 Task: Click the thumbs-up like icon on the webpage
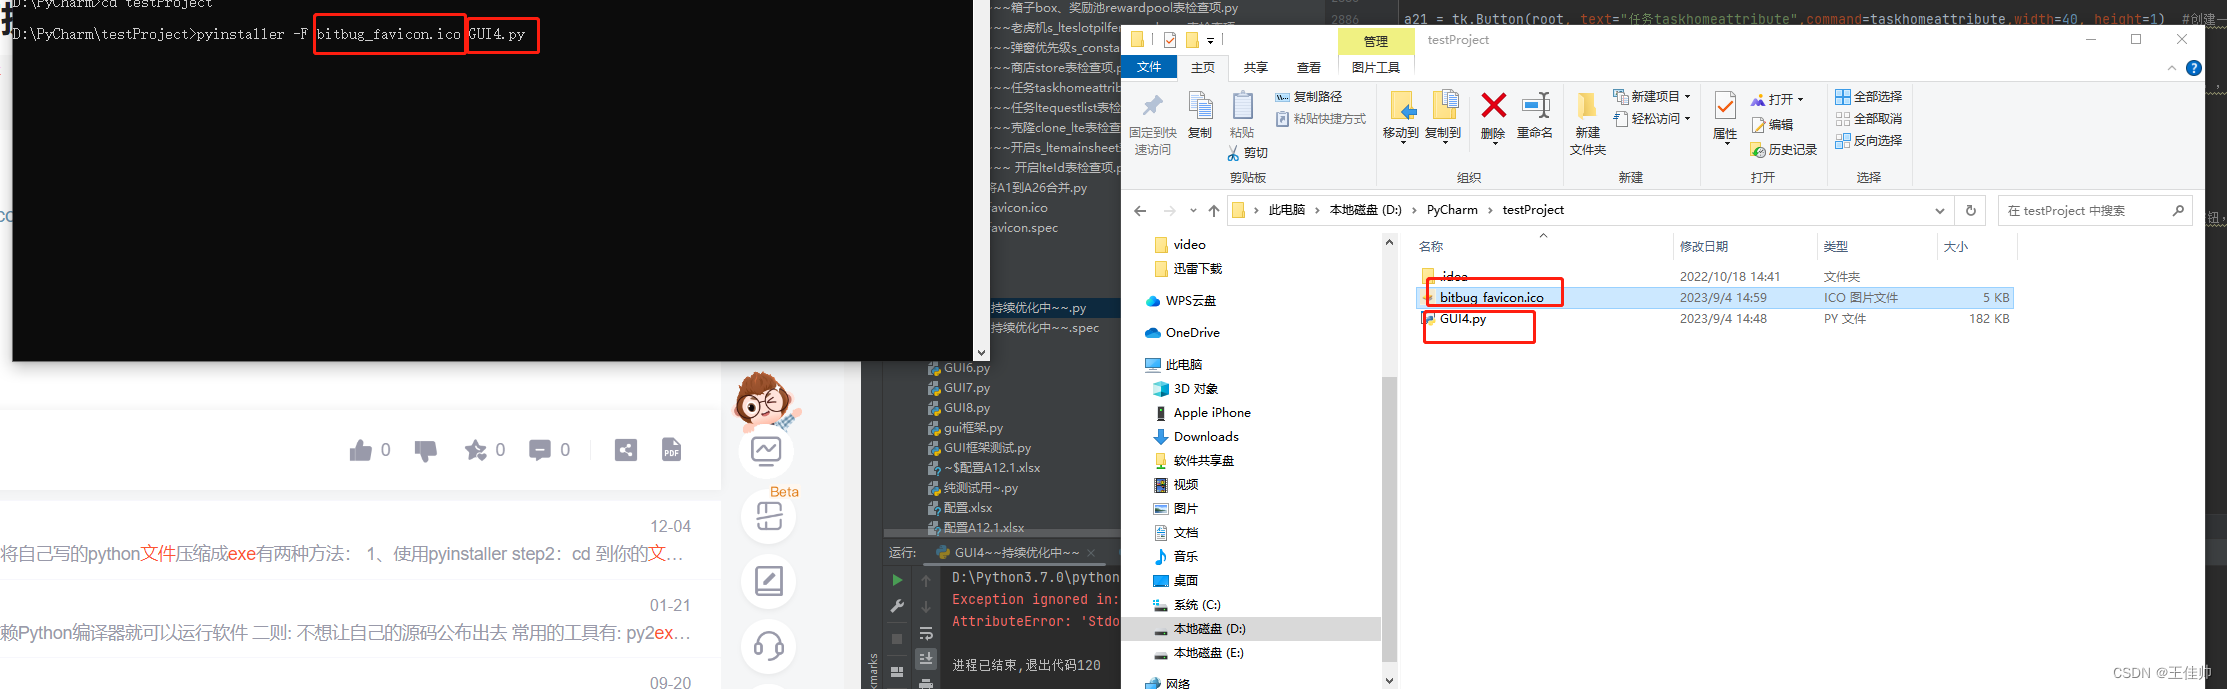[x=361, y=451]
